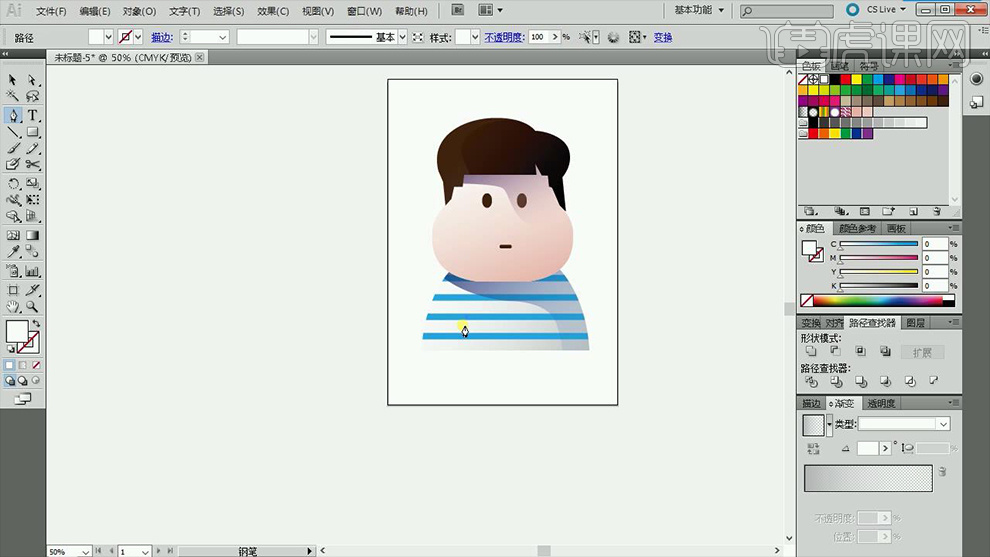Viewport: 990px width, 557px height.
Task: Expand the zoom level dropdown at 50%
Action: coord(84,551)
